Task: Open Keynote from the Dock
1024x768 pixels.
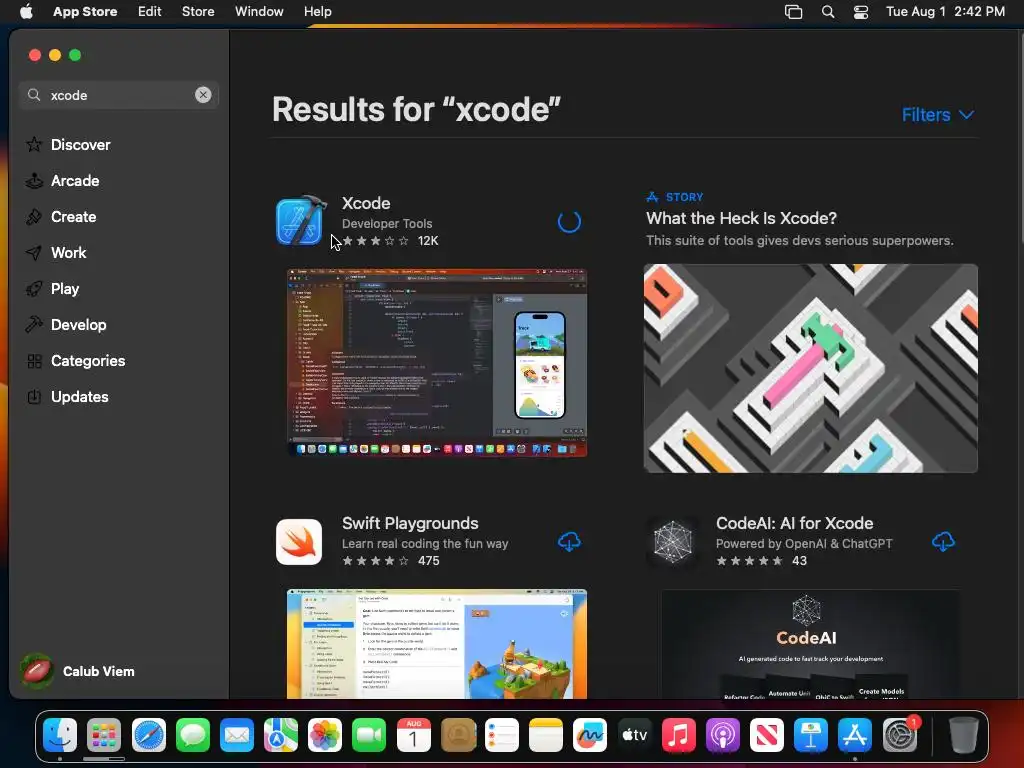Action: tap(810, 735)
